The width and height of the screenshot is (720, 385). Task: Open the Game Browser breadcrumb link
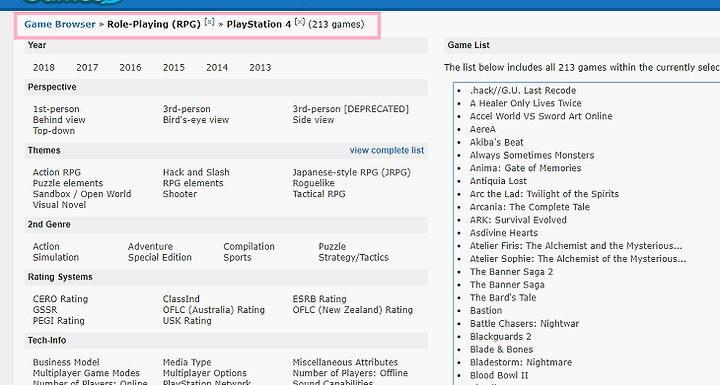[x=60, y=24]
